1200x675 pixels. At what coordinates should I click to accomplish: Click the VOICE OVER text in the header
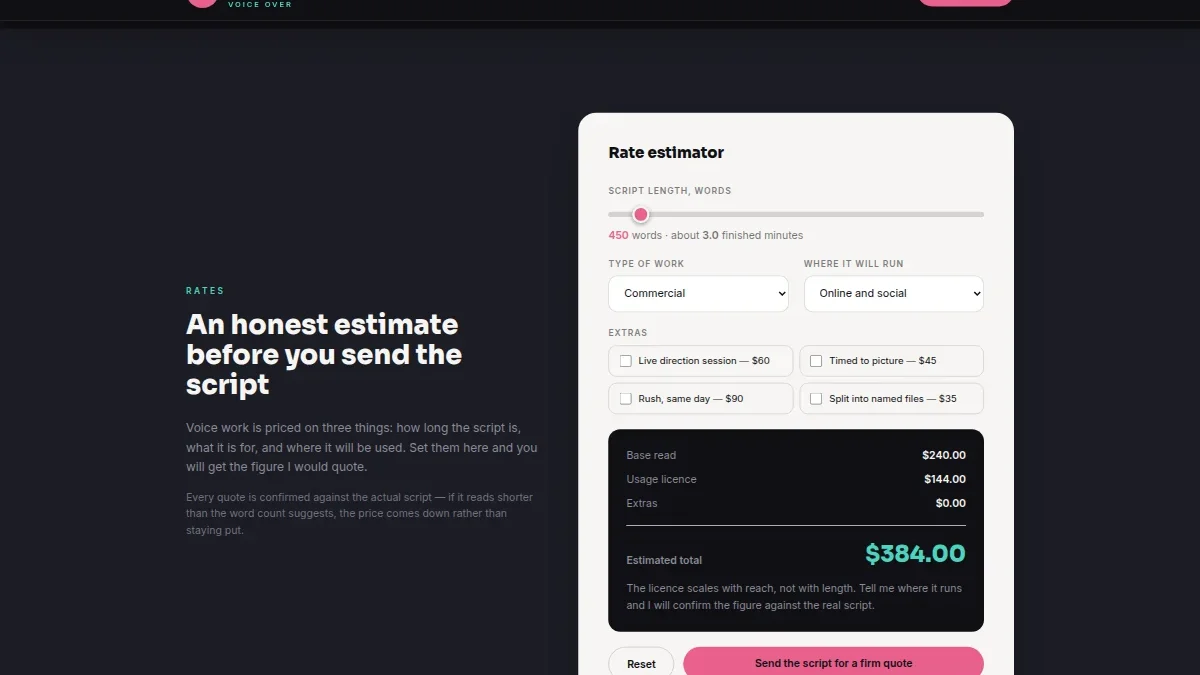click(260, 5)
